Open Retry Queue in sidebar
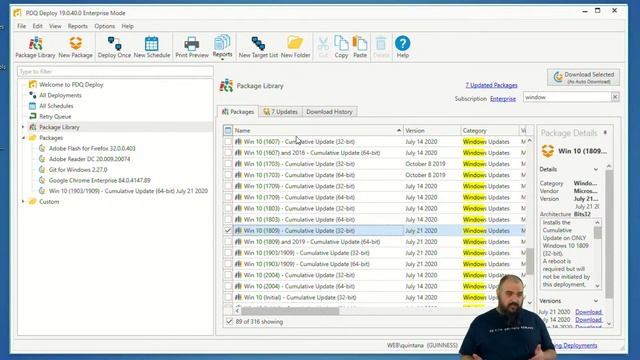 point(55,116)
